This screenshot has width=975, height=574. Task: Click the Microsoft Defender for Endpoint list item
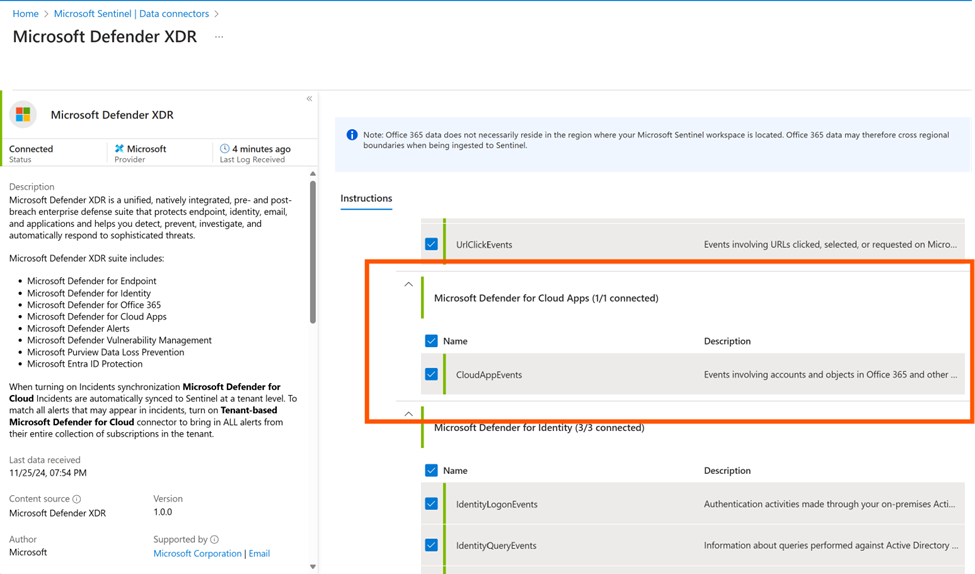(91, 281)
